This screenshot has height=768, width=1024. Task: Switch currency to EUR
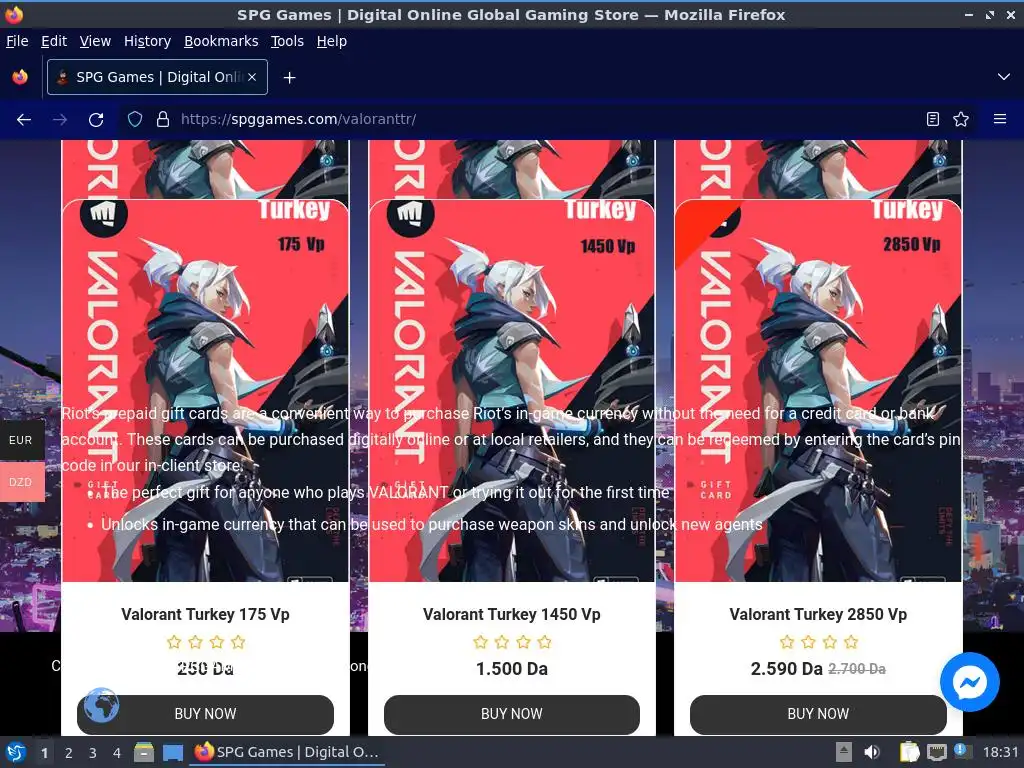coord(22,440)
